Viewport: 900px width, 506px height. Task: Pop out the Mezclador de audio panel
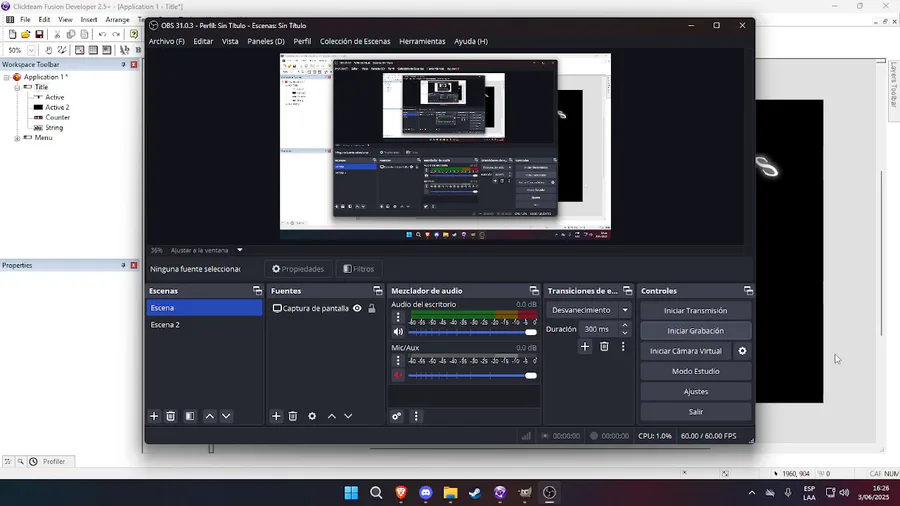tap(534, 291)
